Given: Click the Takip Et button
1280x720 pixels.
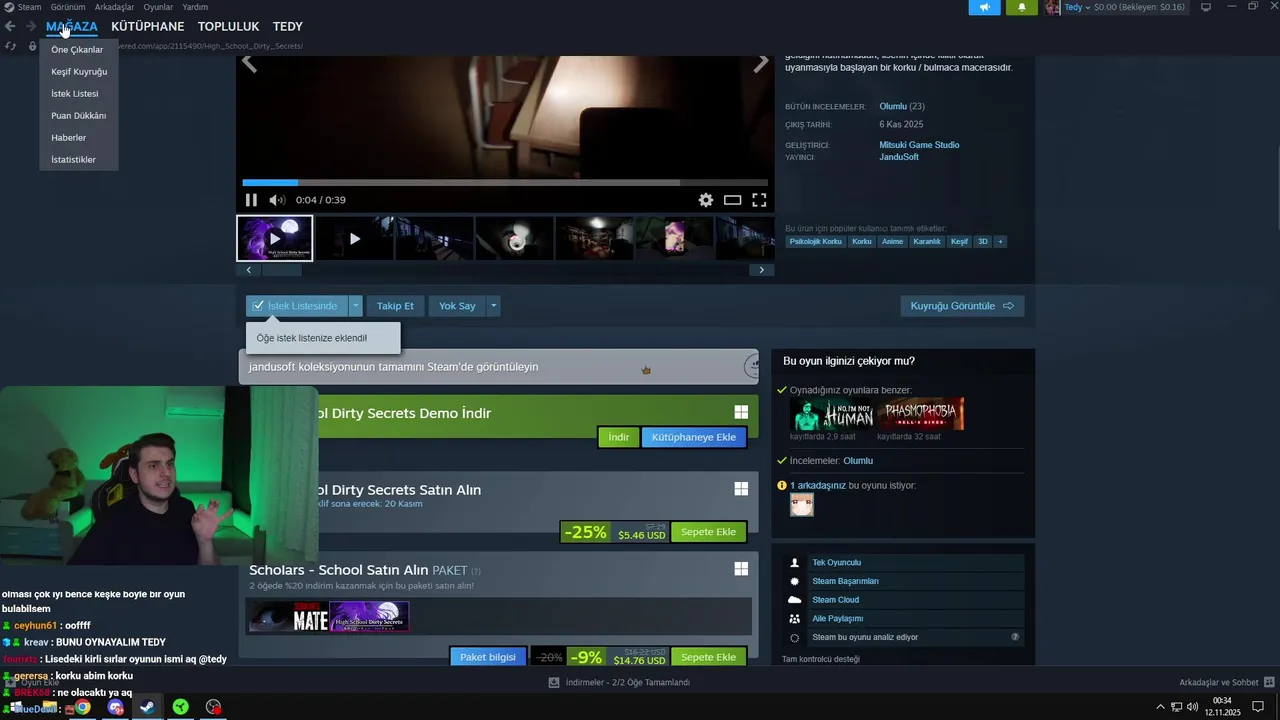Looking at the screenshot, I should (395, 306).
